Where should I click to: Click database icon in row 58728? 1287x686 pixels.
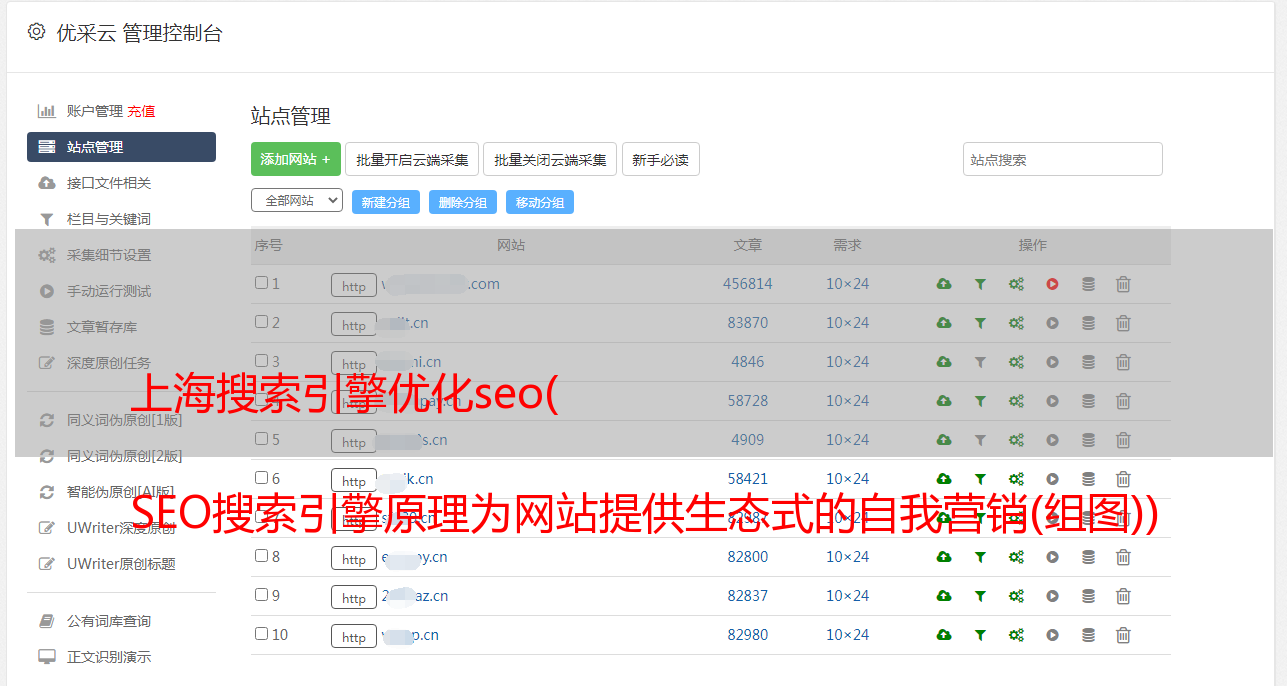[1088, 401]
